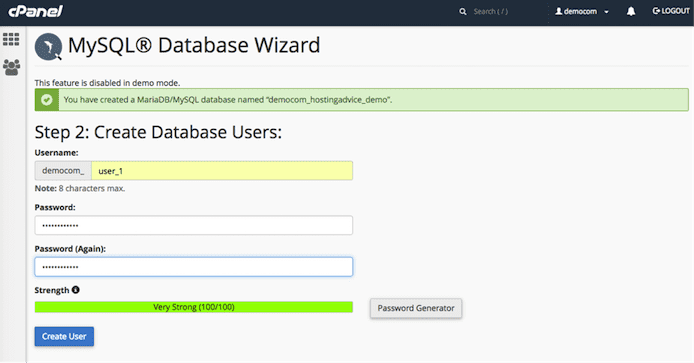Viewport: 694px width, 363px height.
Task: Click the Logout link
Action: [671, 11]
